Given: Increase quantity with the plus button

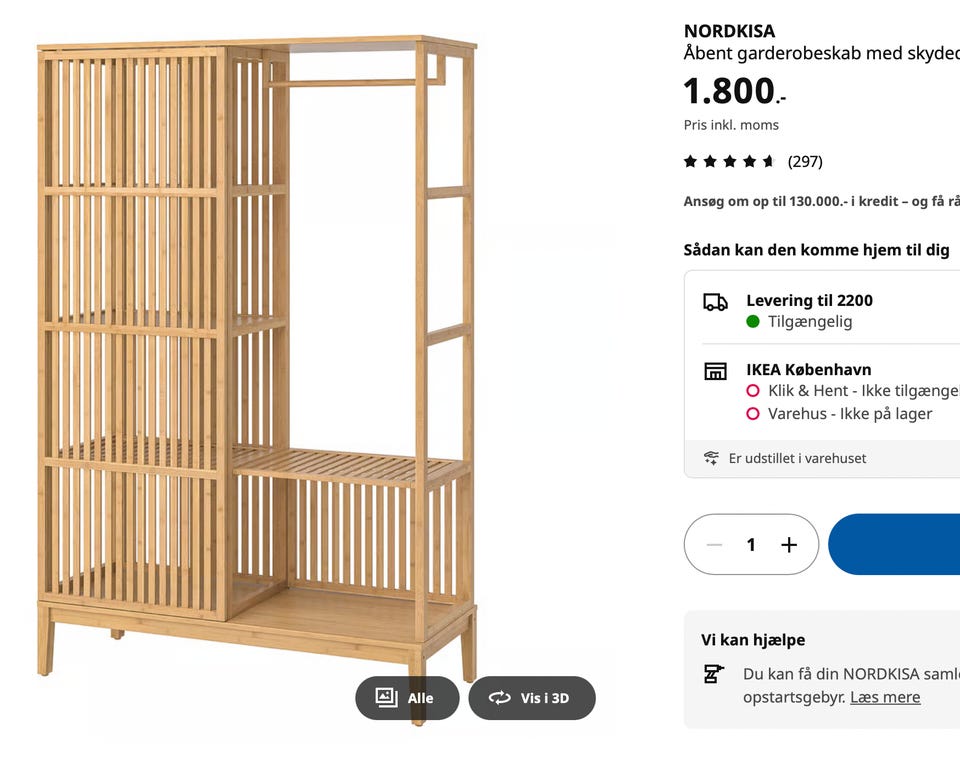Looking at the screenshot, I should [789, 545].
